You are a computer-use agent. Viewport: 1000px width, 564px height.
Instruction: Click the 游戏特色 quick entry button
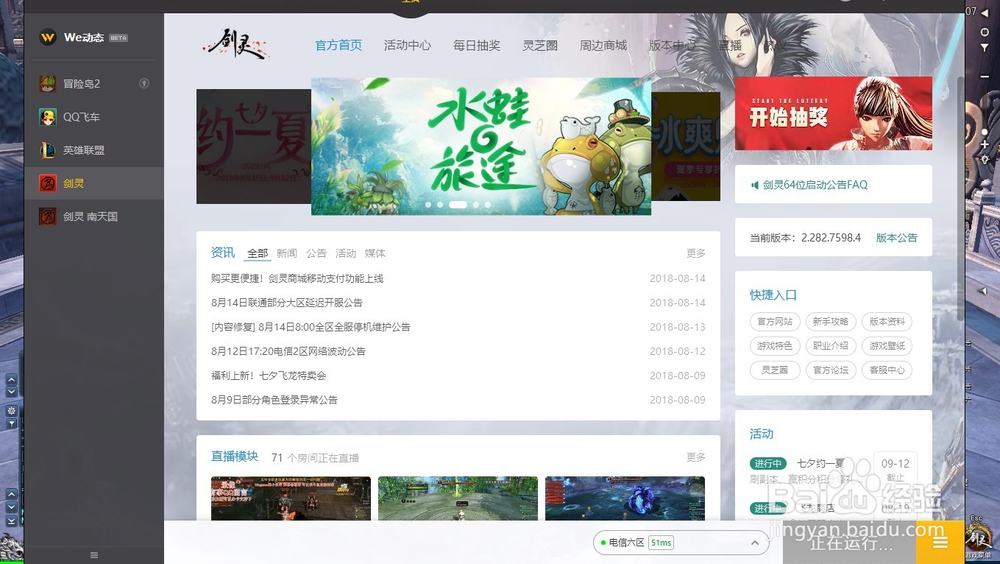pos(775,346)
